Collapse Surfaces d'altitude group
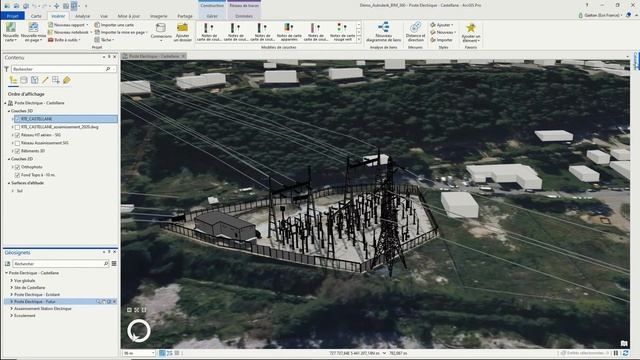Screen dimensions: 640x360 click(x=9, y=183)
